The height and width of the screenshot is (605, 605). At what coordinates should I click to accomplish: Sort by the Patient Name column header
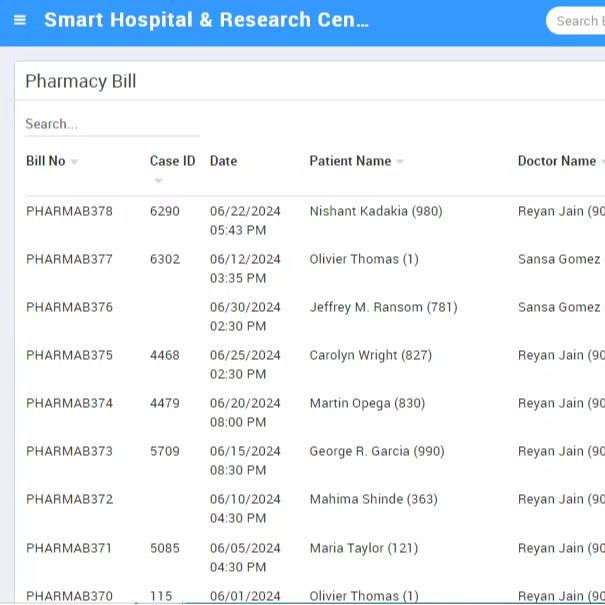tap(349, 161)
